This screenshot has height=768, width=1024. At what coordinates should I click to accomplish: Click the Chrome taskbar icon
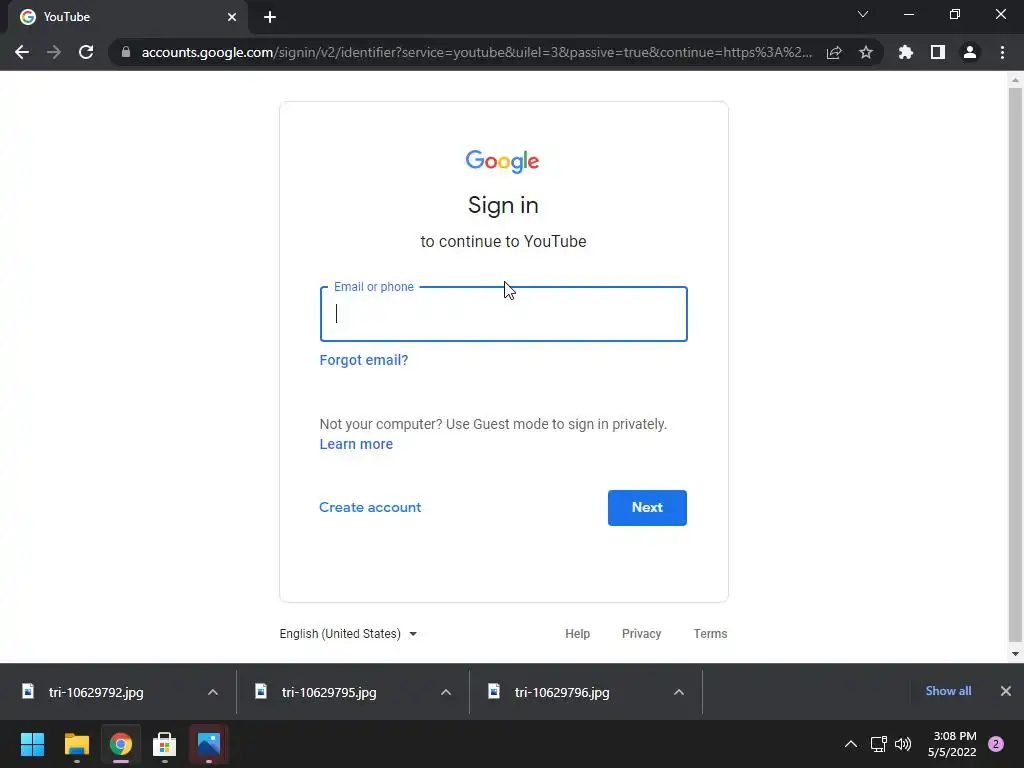tap(120, 744)
